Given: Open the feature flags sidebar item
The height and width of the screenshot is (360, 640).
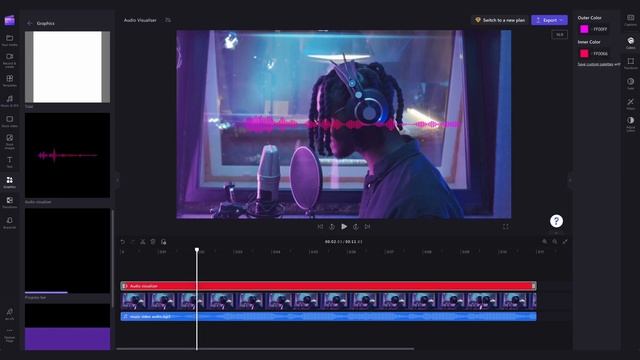Looking at the screenshot, I should coord(9,336).
